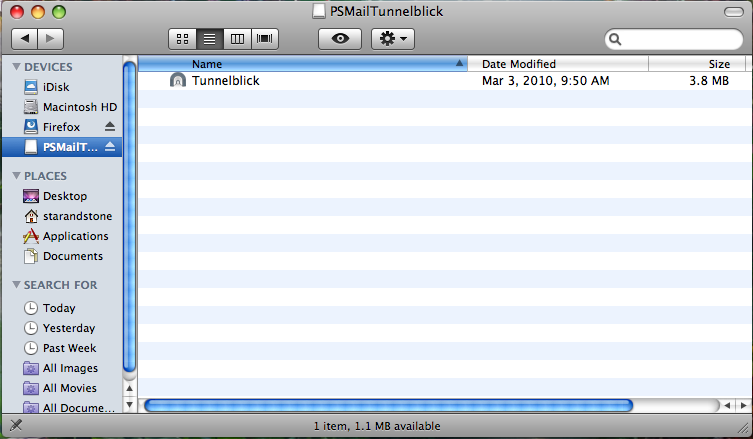Select the Past Week saved search
753x439 pixels.
tap(61, 348)
